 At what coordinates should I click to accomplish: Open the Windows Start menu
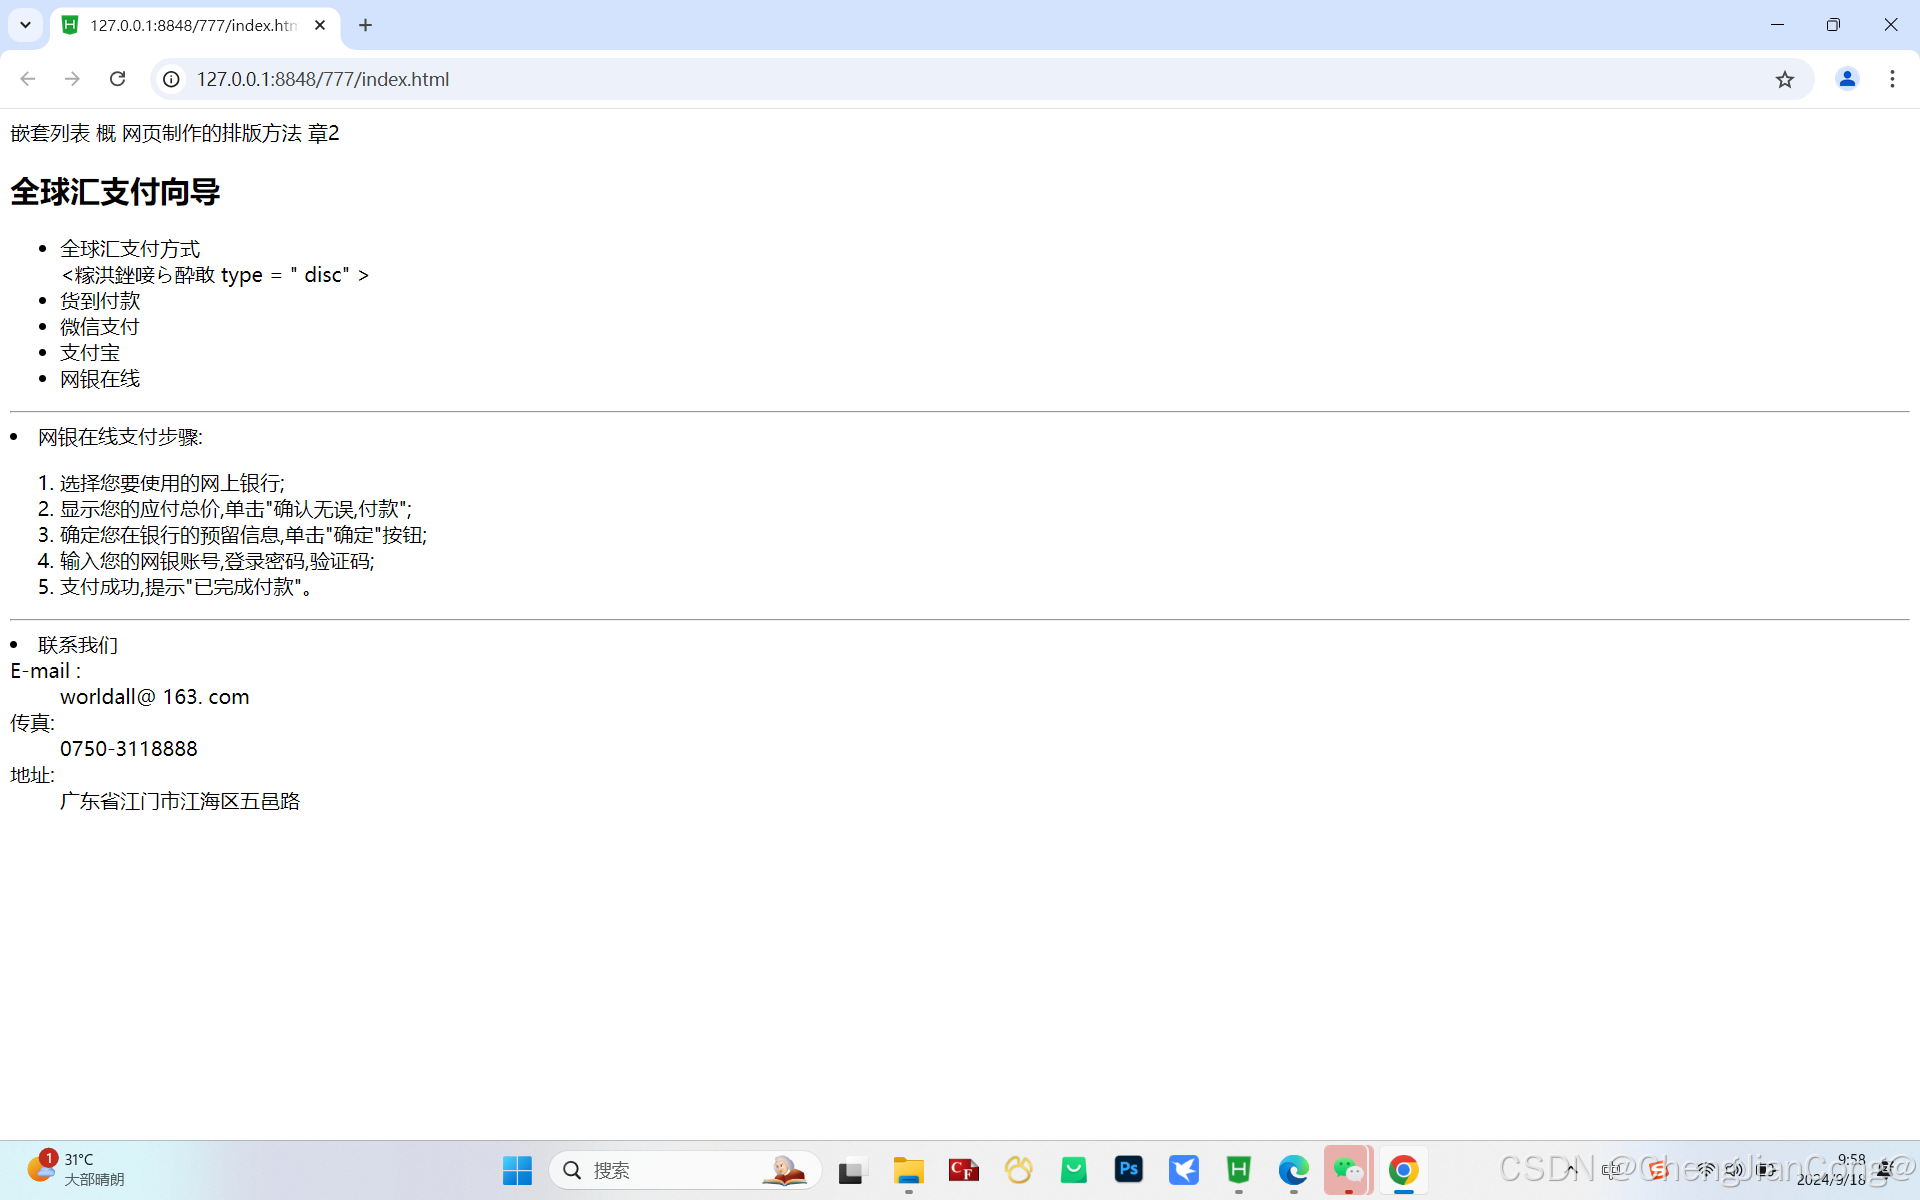pyautogui.click(x=517, y=1170)
